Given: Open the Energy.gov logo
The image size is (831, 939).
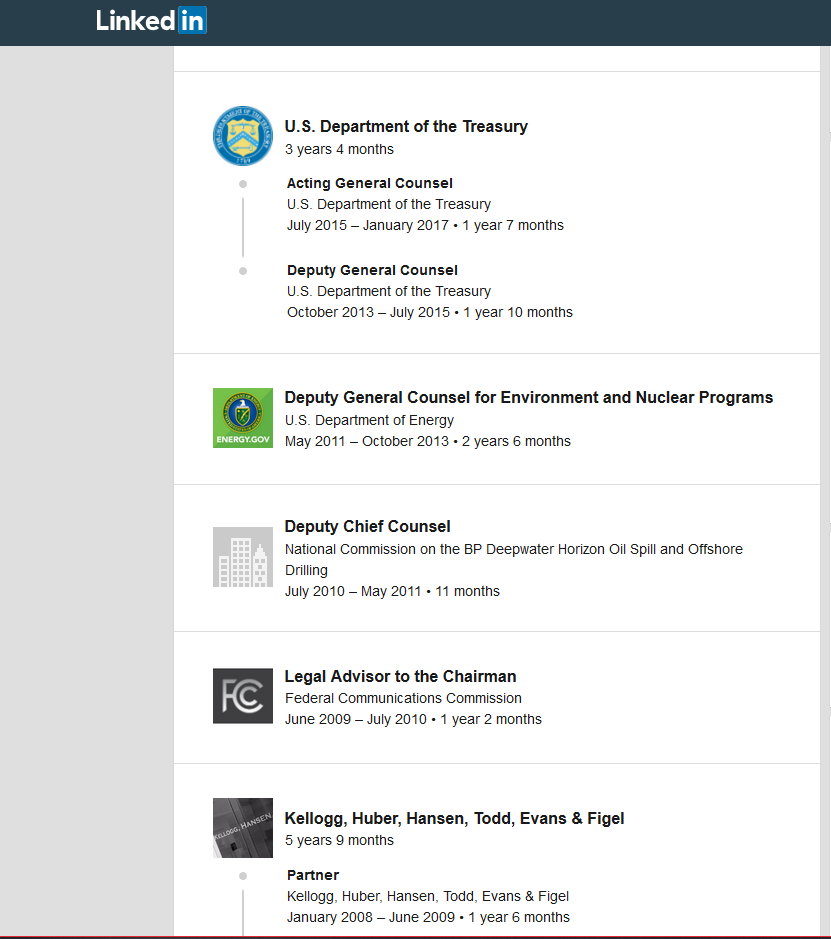Looking at the screenshot, I should [243, 418].
